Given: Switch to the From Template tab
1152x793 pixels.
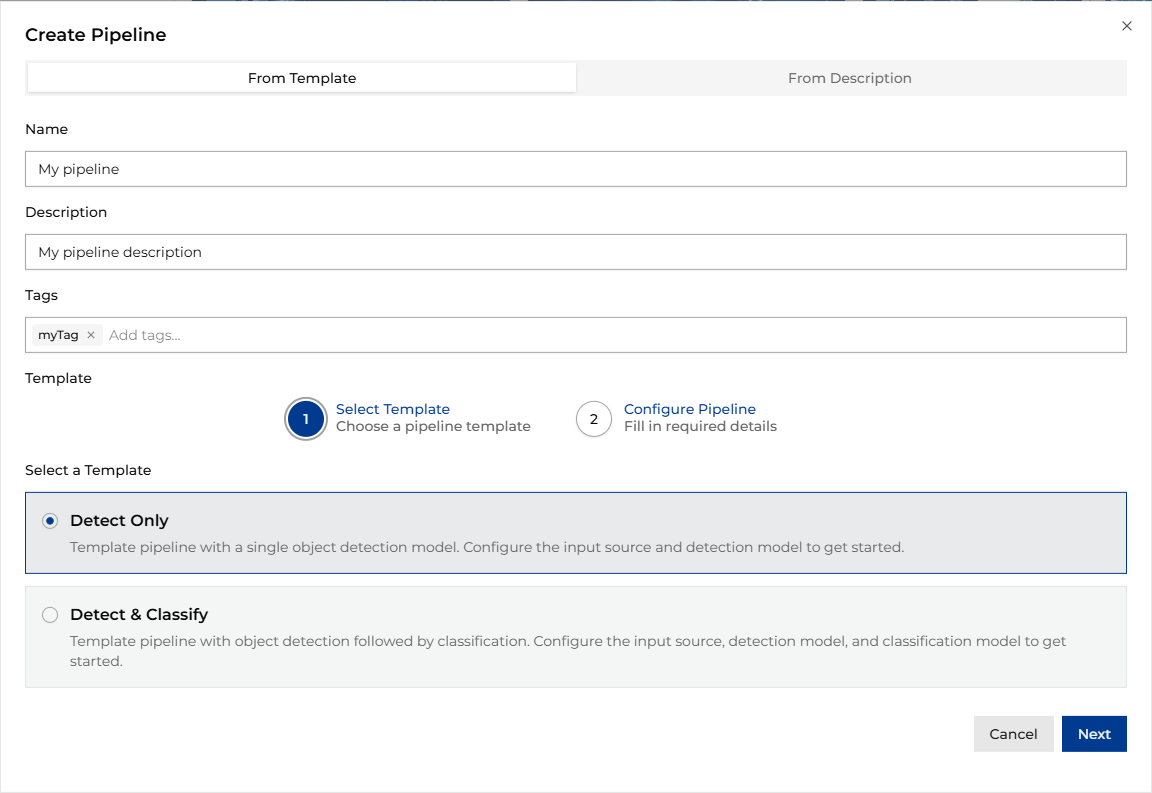Looking at the screenshot, I should (x=302, y=78).
